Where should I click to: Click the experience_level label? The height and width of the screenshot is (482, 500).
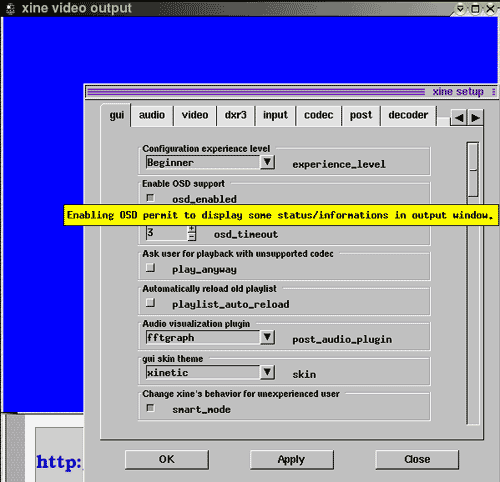click(339, 164)
